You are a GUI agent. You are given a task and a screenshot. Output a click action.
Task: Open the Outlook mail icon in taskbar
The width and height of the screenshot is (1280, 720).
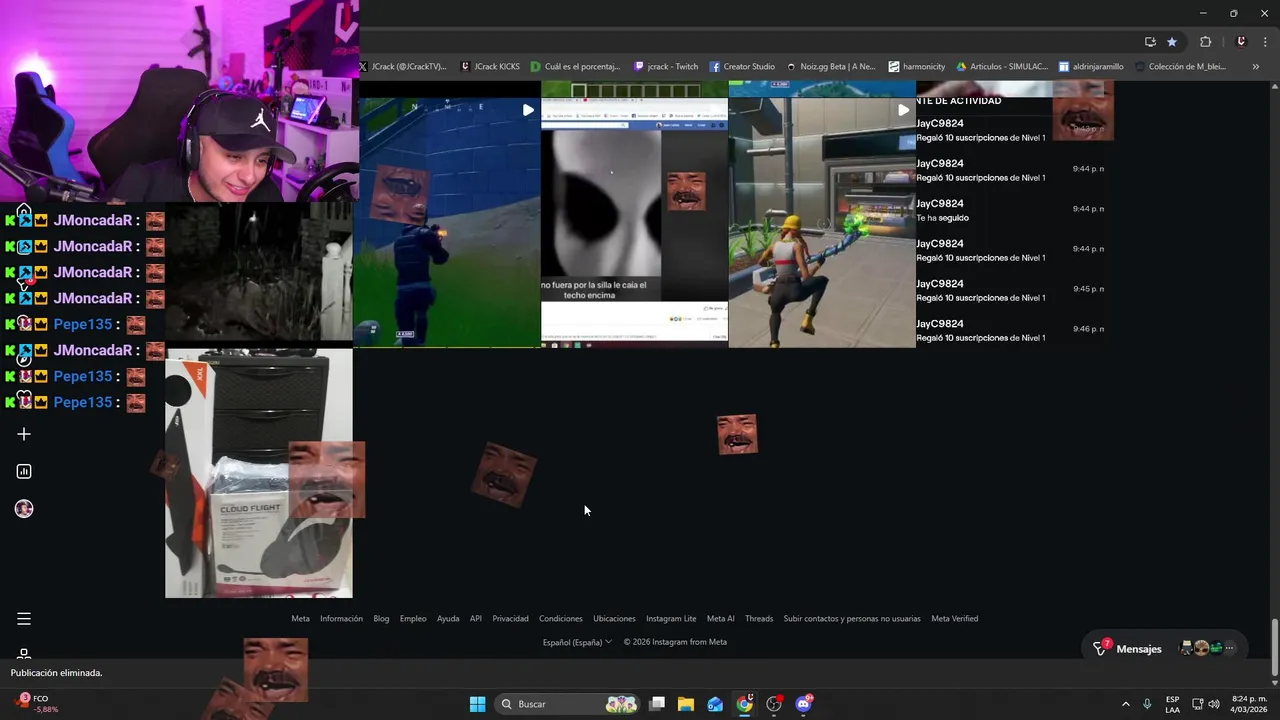pos(715,704)
